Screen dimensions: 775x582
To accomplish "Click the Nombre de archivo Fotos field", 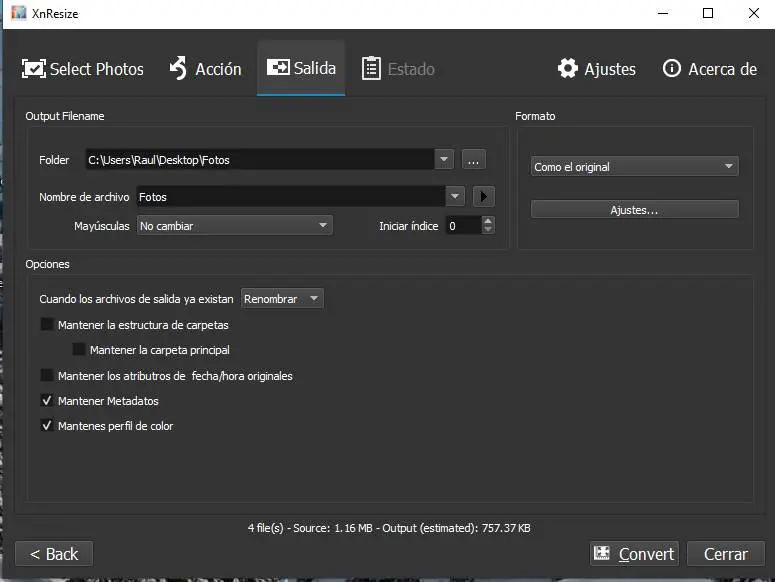I will coord(291,197).
